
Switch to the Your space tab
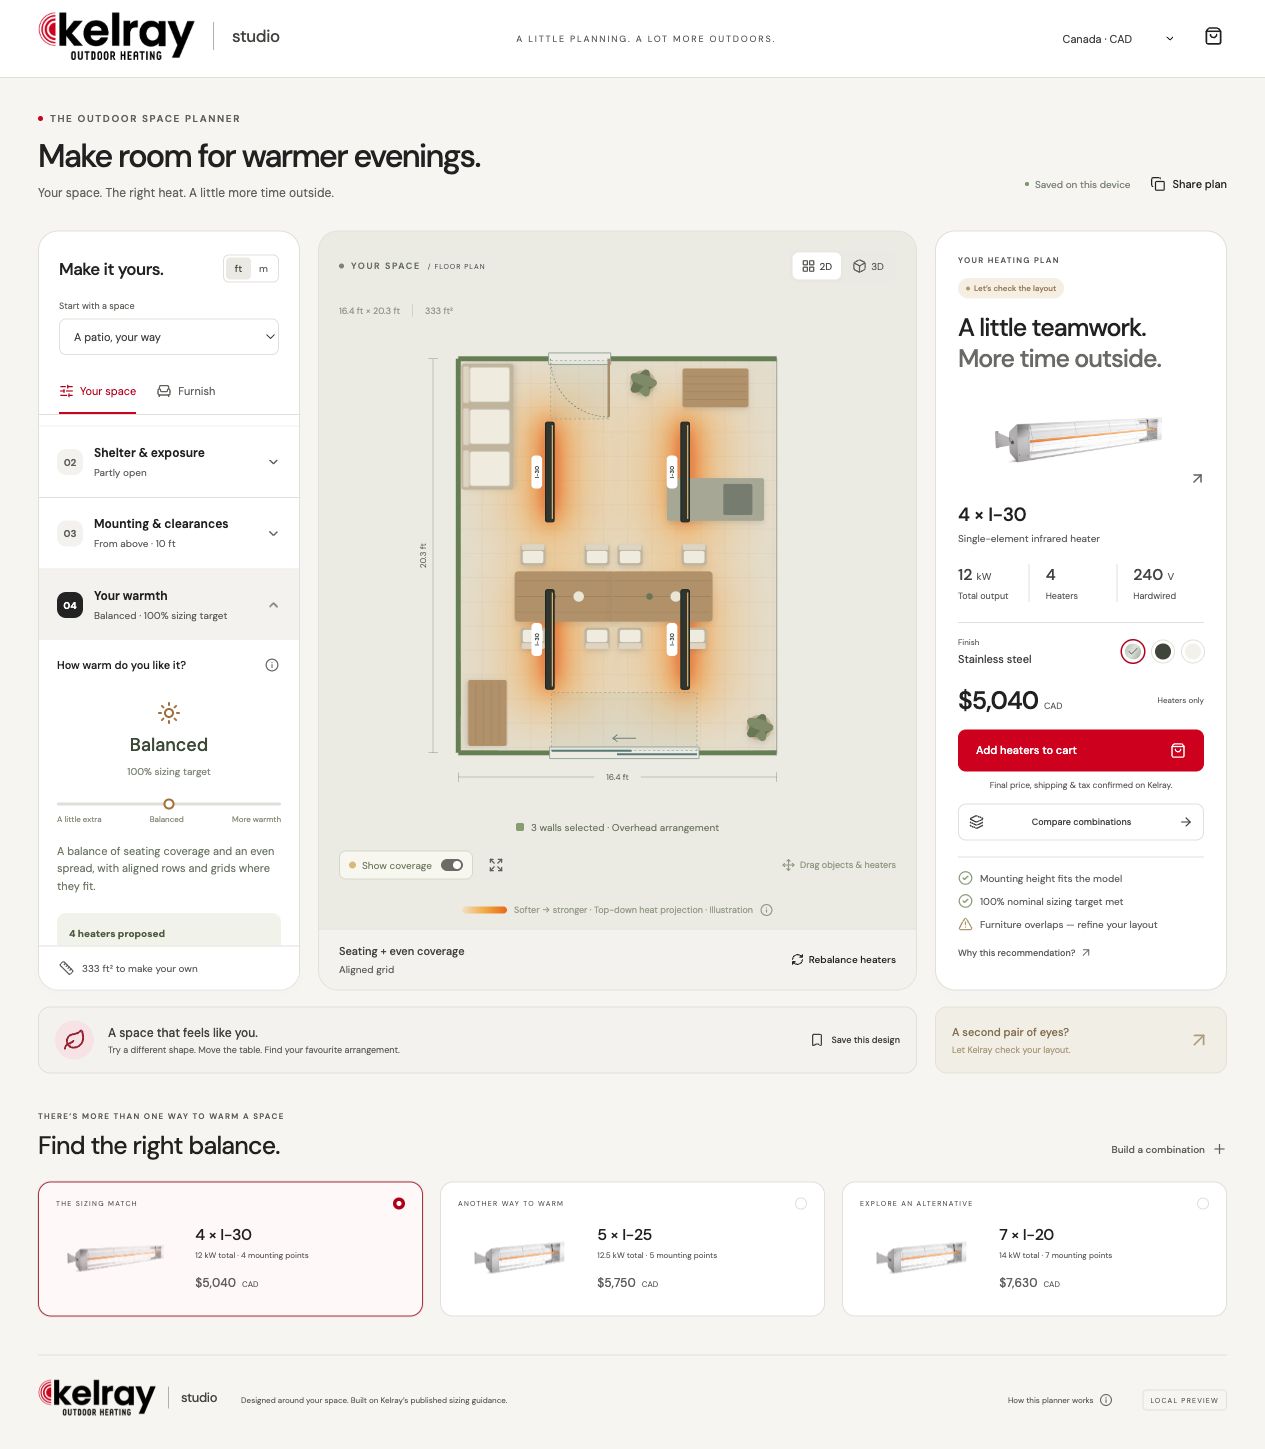(98, 391)
